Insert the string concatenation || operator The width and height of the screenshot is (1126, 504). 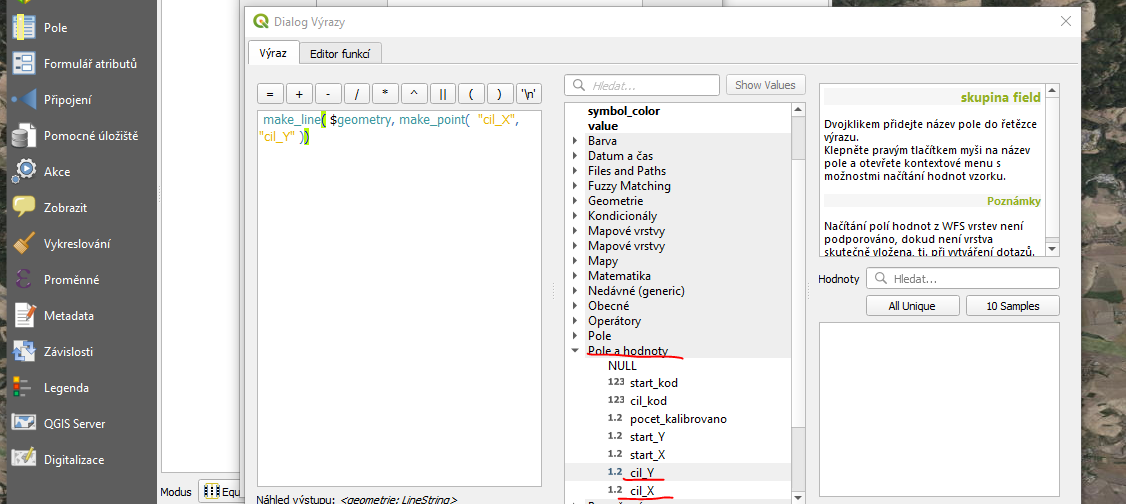click(443, 94)
